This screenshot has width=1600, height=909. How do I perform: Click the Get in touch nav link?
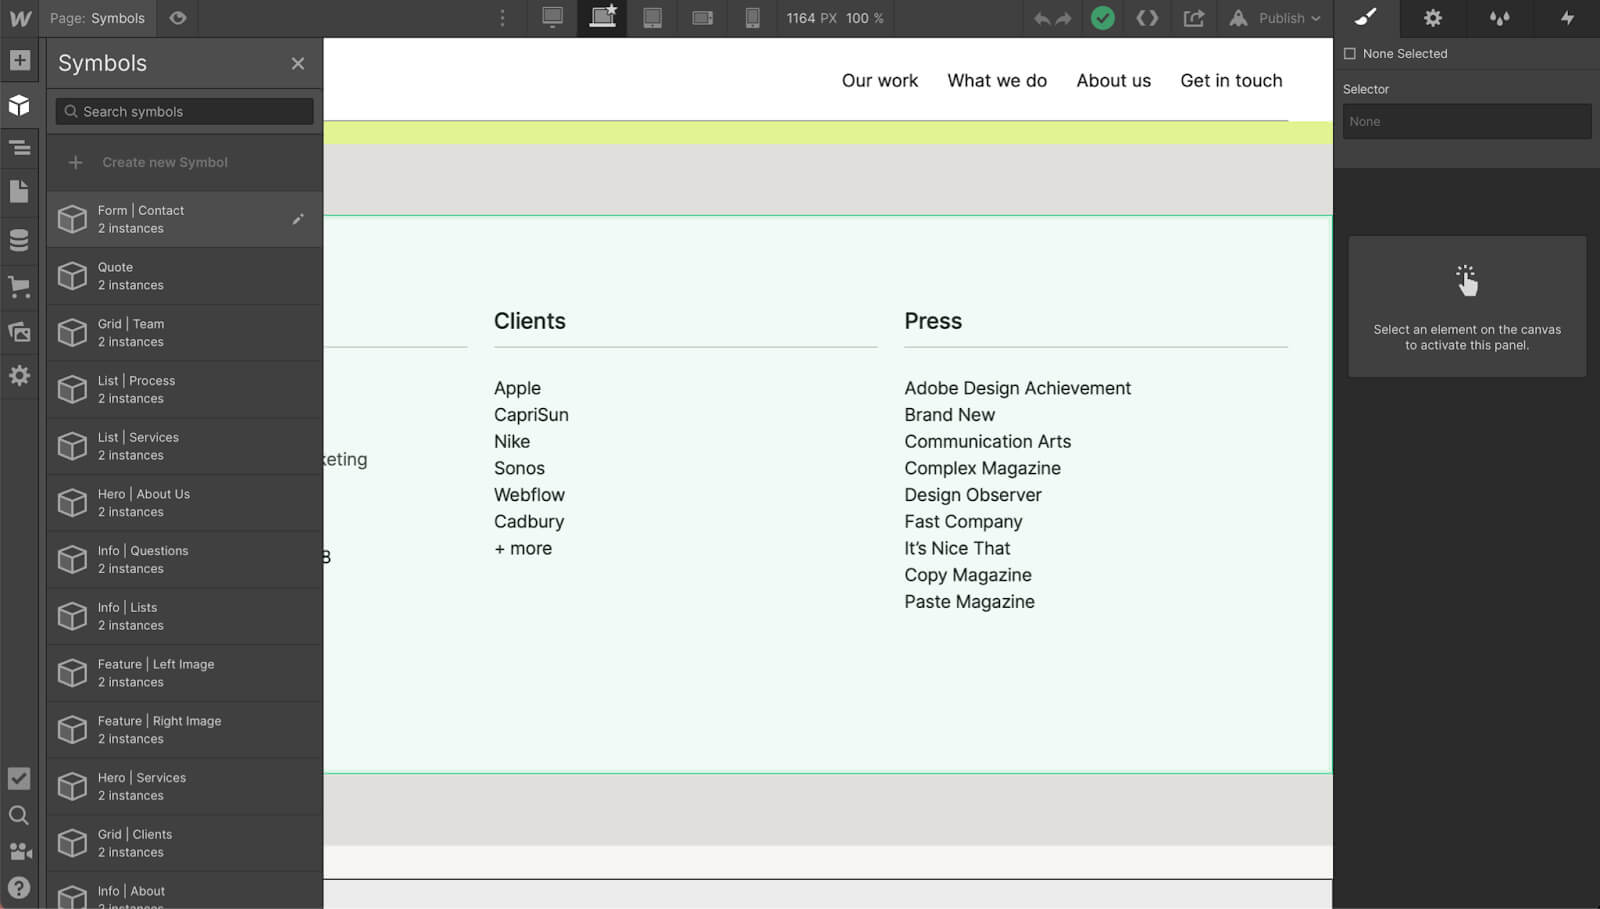1231,80
